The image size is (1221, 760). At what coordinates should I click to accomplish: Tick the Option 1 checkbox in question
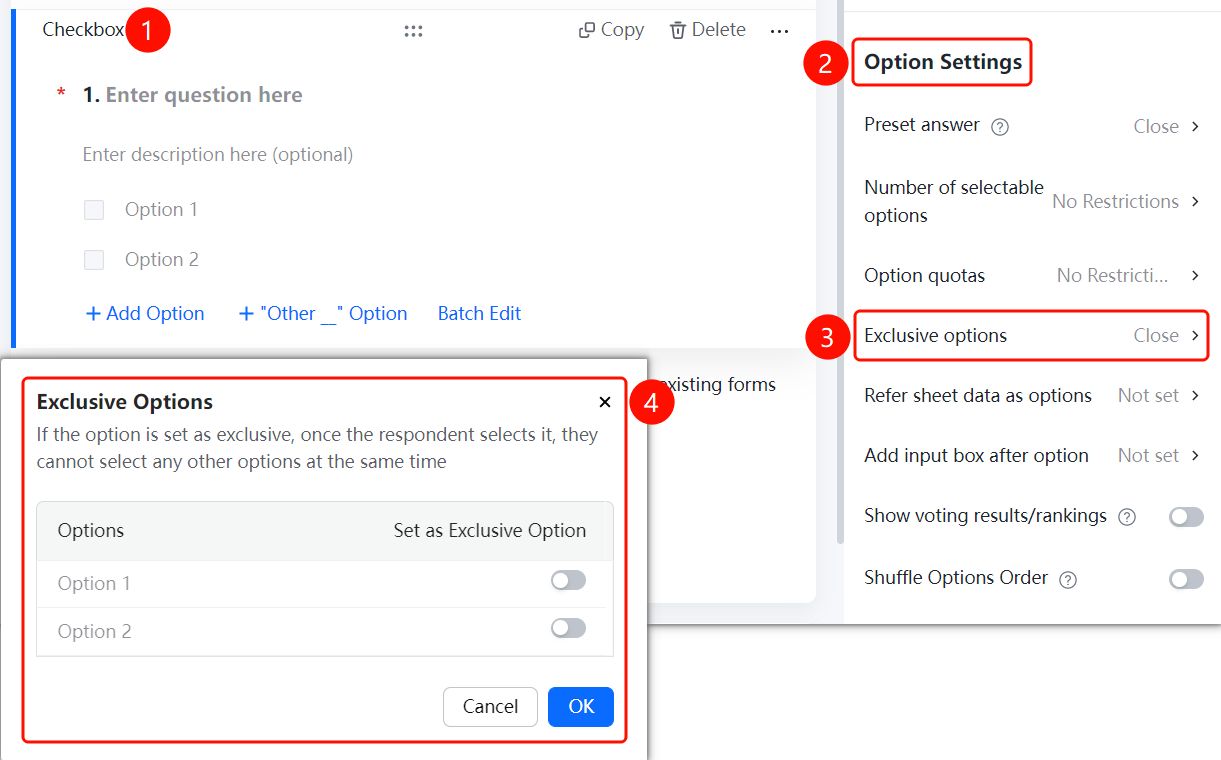94,210
